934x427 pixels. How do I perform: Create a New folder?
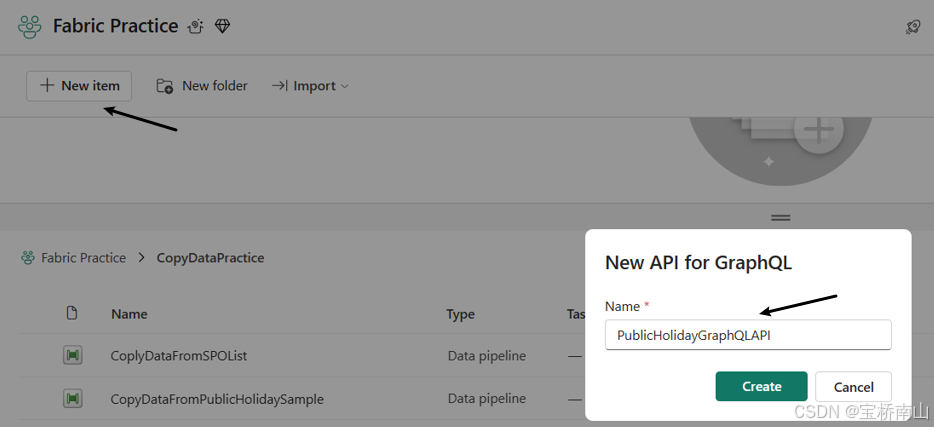coord(202,86)
